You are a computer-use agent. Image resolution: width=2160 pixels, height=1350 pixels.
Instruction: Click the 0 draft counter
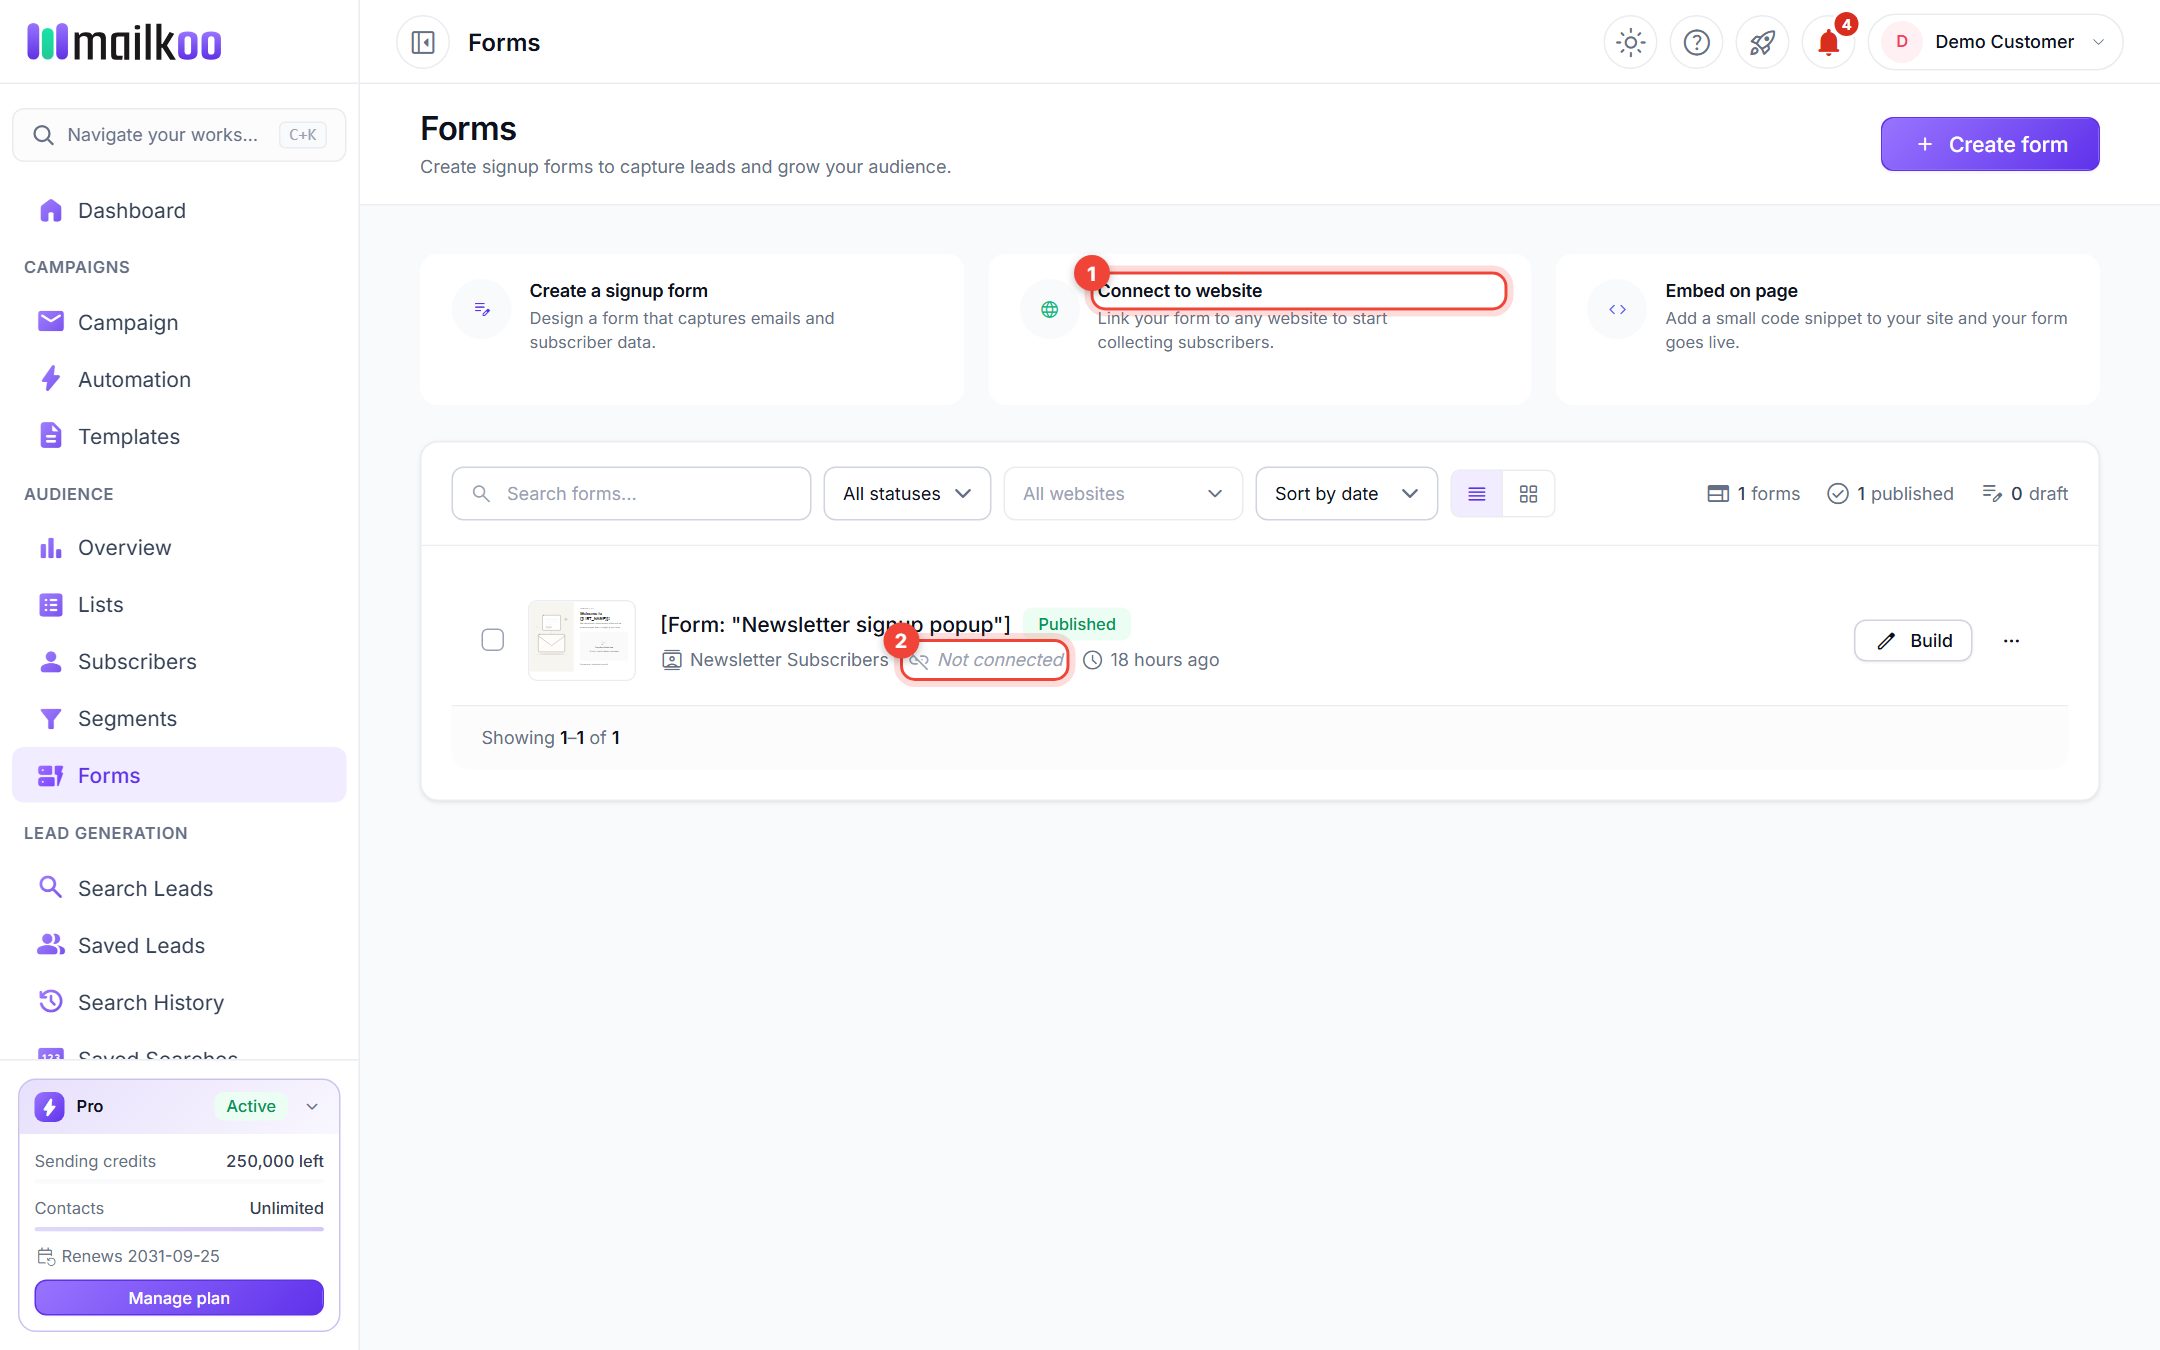click(2025, 493)
